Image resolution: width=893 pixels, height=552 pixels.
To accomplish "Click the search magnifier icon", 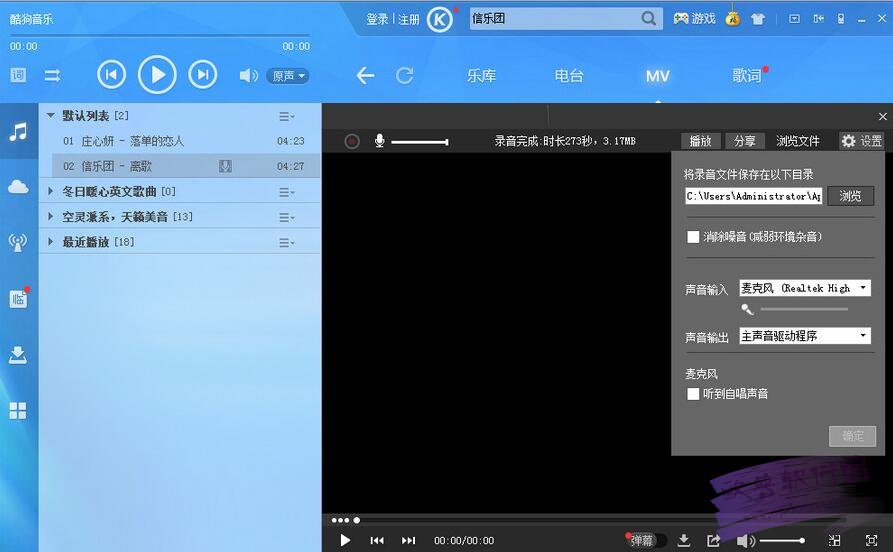I will pyautogui.click(x=648, y=19).
